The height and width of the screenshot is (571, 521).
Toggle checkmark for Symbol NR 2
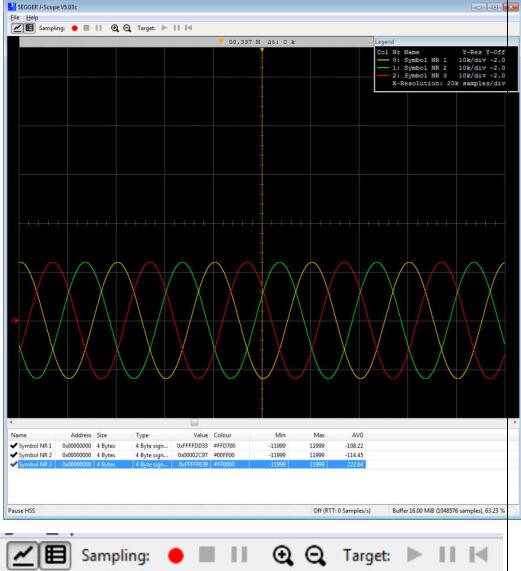[x=14, y=455]
